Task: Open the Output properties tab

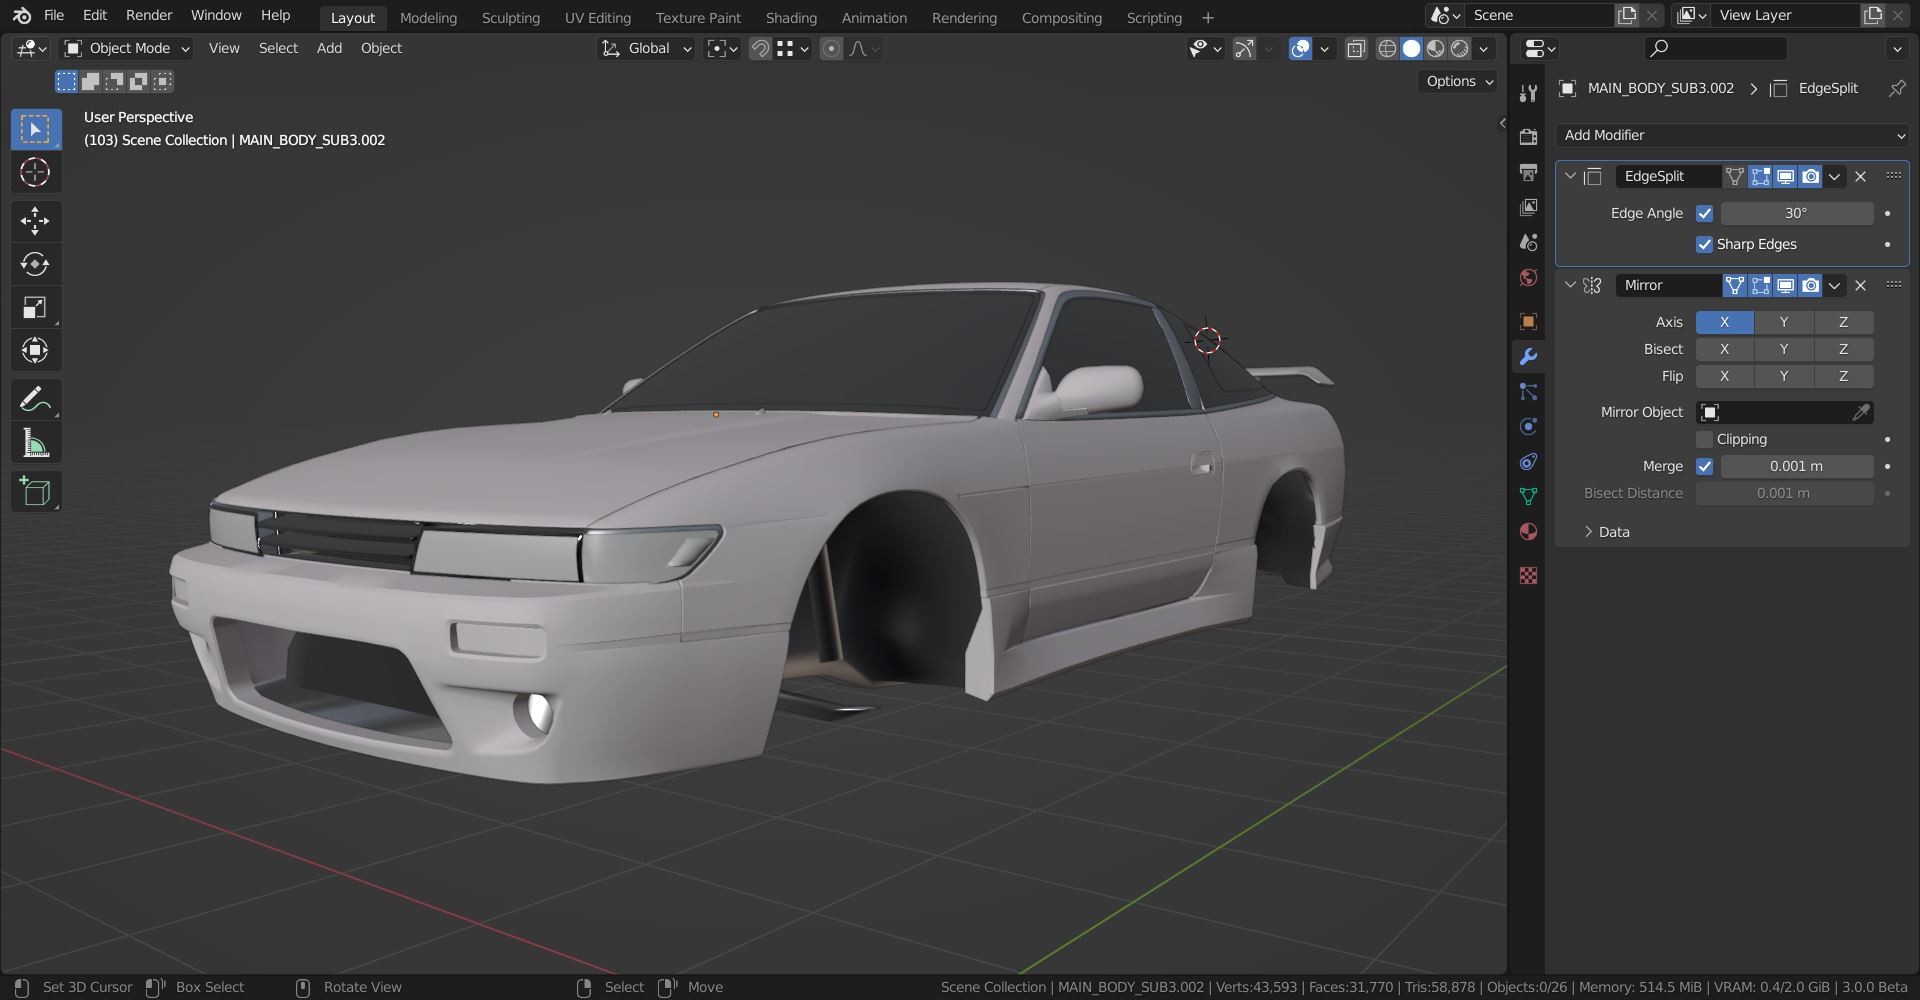Action: pos(1528,172)
